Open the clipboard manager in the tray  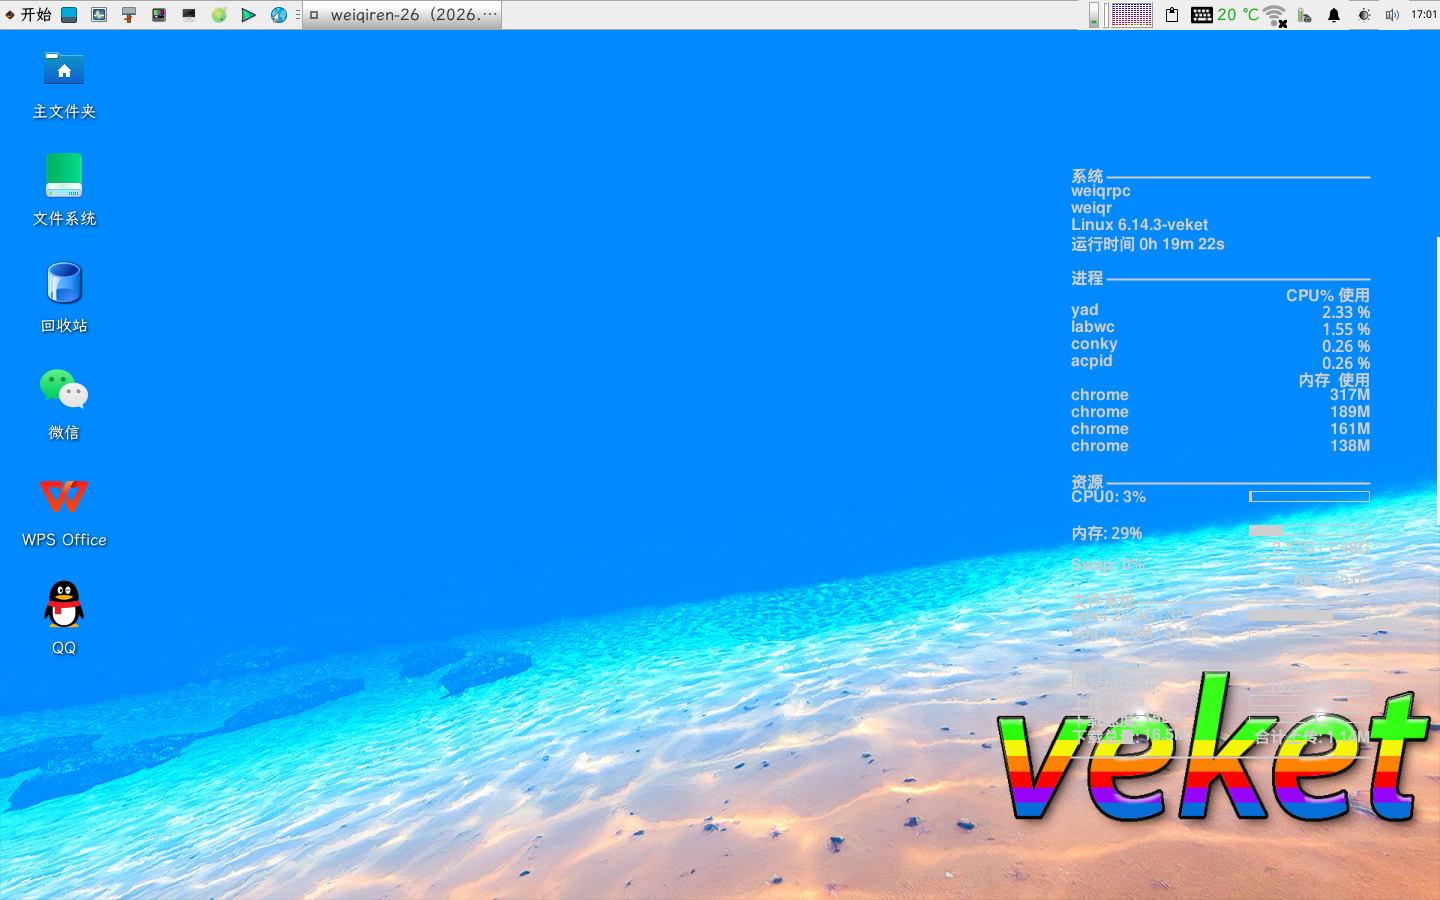(x=1171, y=14)
